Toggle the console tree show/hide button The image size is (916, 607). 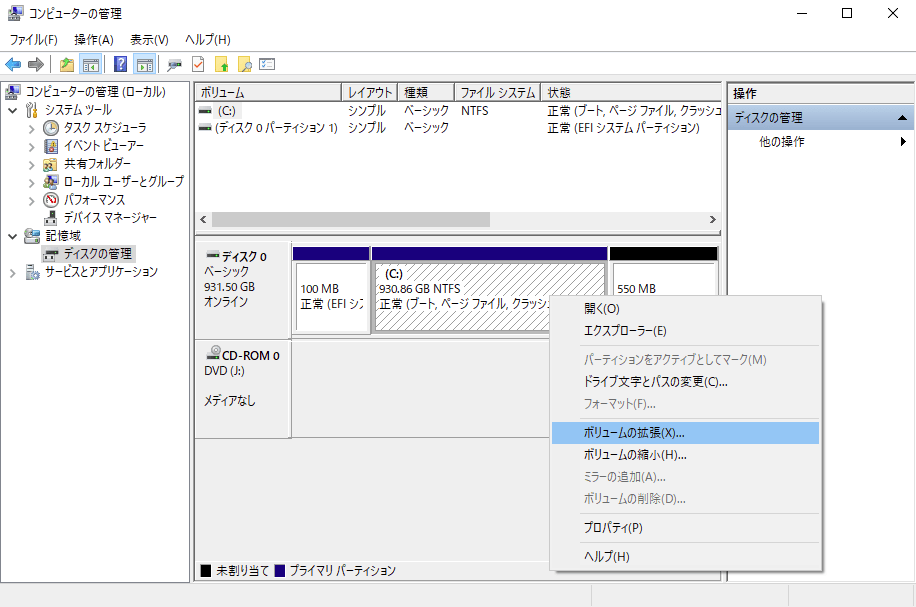90,64
